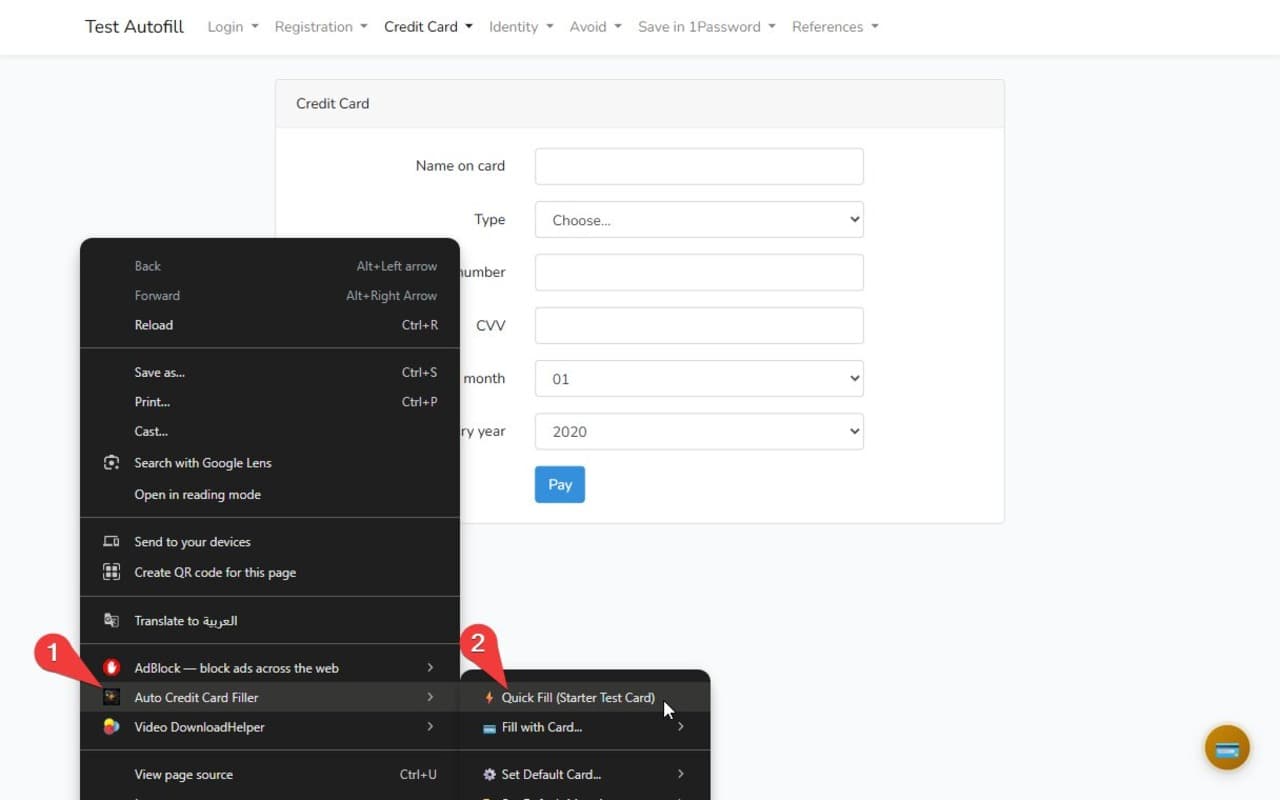Viewport: 1280px width, 800px height.
Task: Open the Identity dropdown in navbar
Action: point(521,27)
